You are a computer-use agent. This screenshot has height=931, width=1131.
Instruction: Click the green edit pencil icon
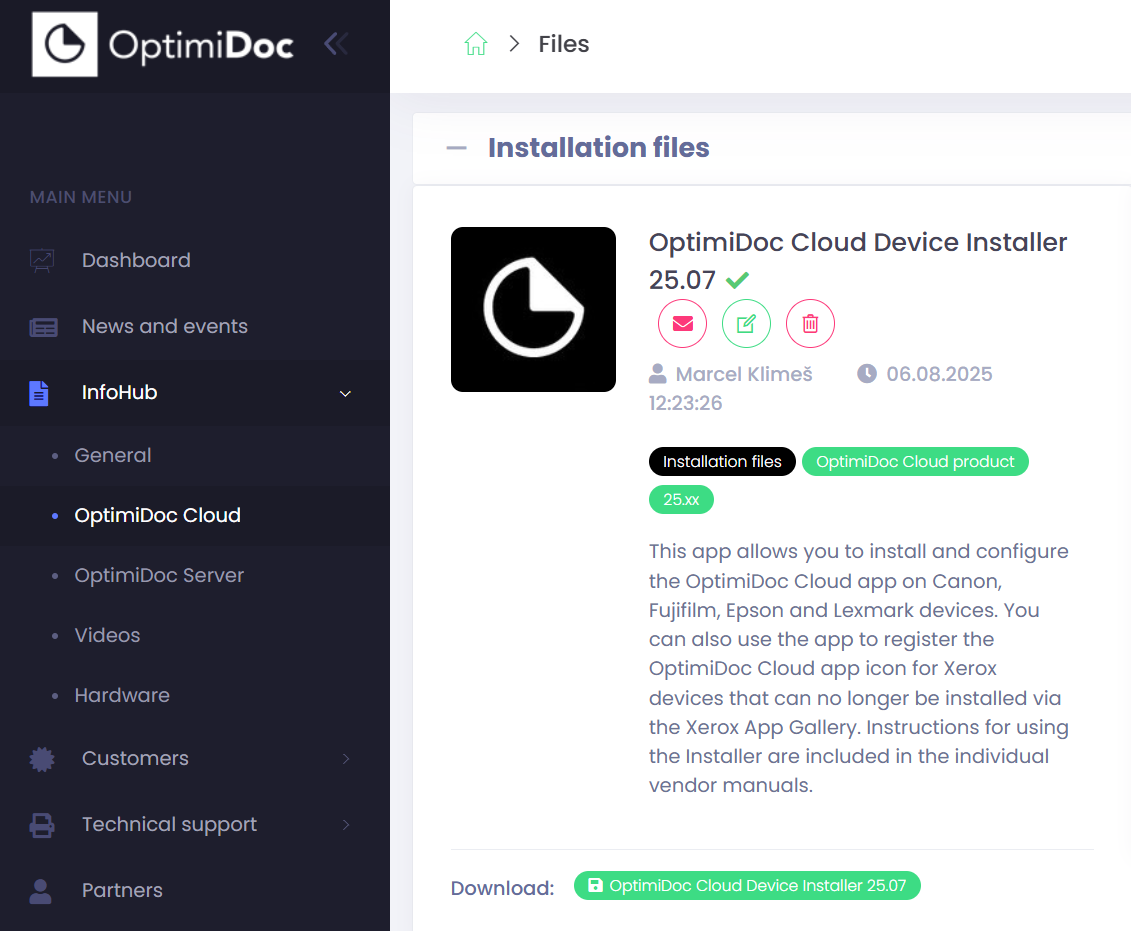tap(746, 324)
